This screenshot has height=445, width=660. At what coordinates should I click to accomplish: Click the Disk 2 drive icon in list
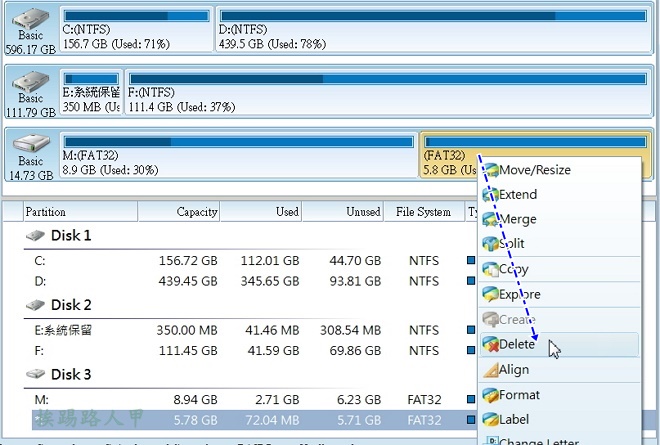(35, 305)
